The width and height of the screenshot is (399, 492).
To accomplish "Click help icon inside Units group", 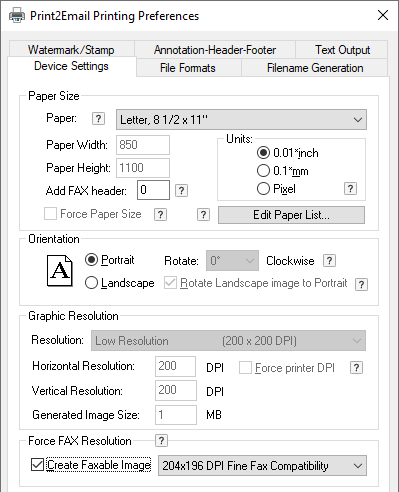I will (x=350, y=189).
